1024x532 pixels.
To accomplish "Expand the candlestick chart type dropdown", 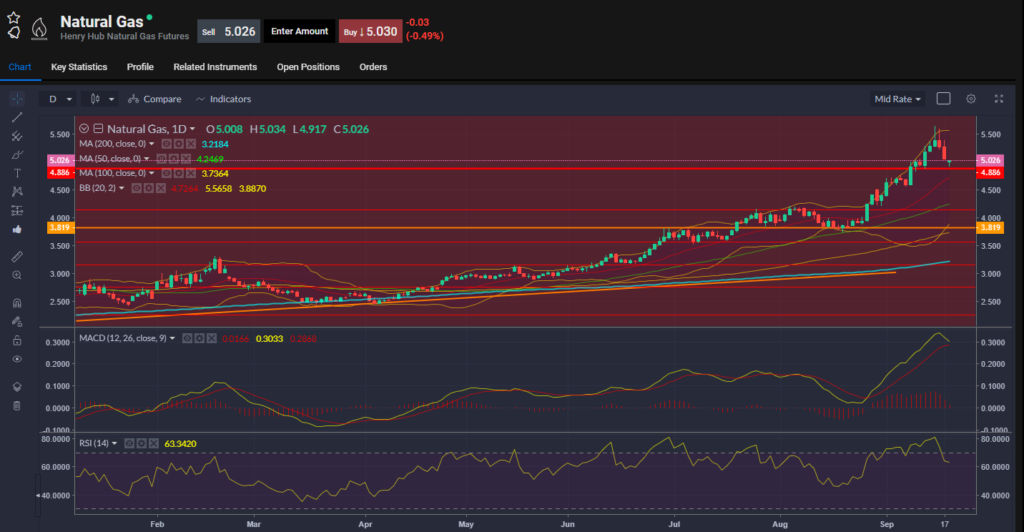I will coord(101,99).
